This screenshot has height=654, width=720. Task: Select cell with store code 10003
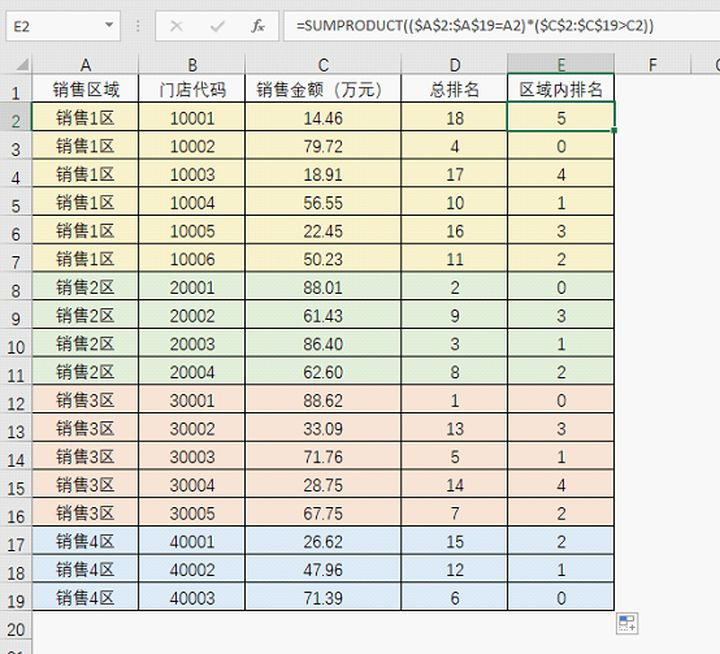coord(192,175)
